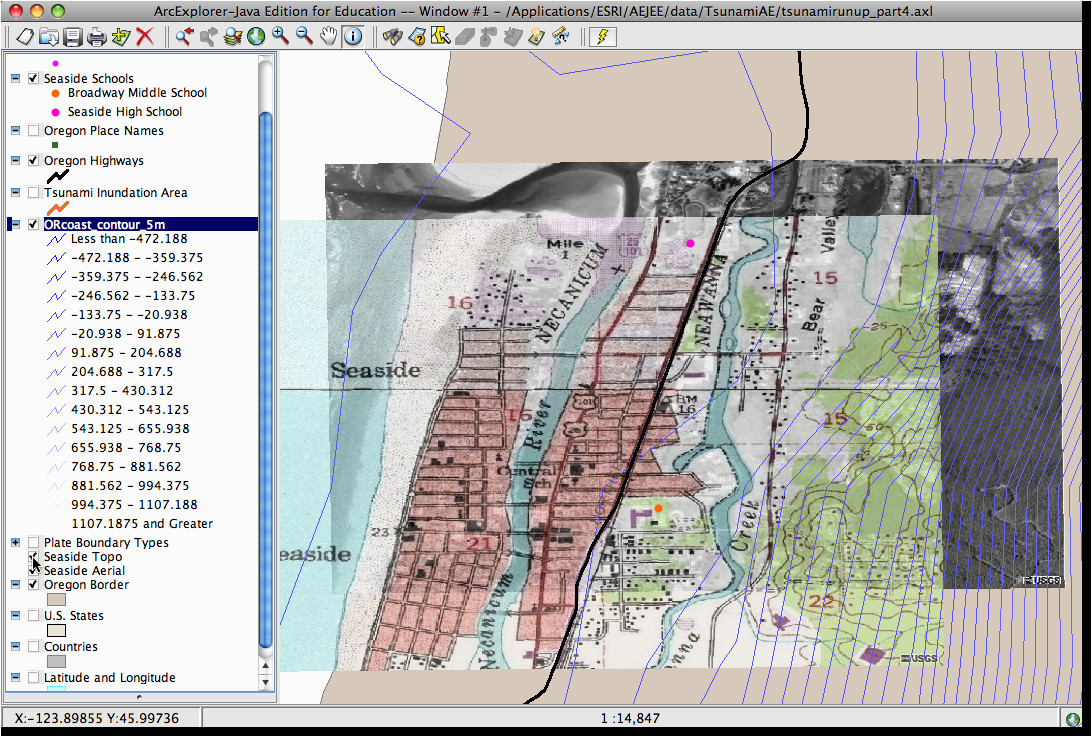Click the '1107.1875 and Greater' contour class

[x=142, y=523]
